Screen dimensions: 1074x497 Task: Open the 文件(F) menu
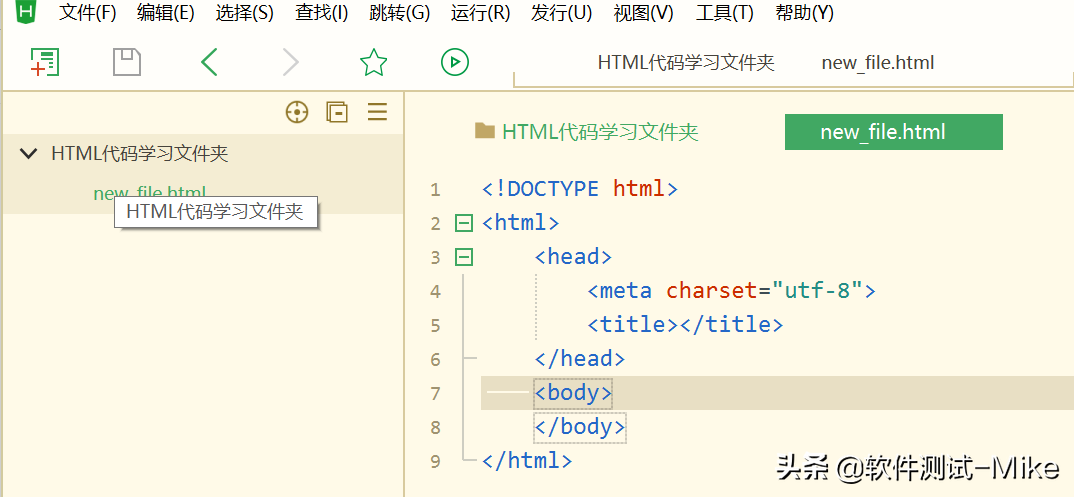(x=88, y=12)
